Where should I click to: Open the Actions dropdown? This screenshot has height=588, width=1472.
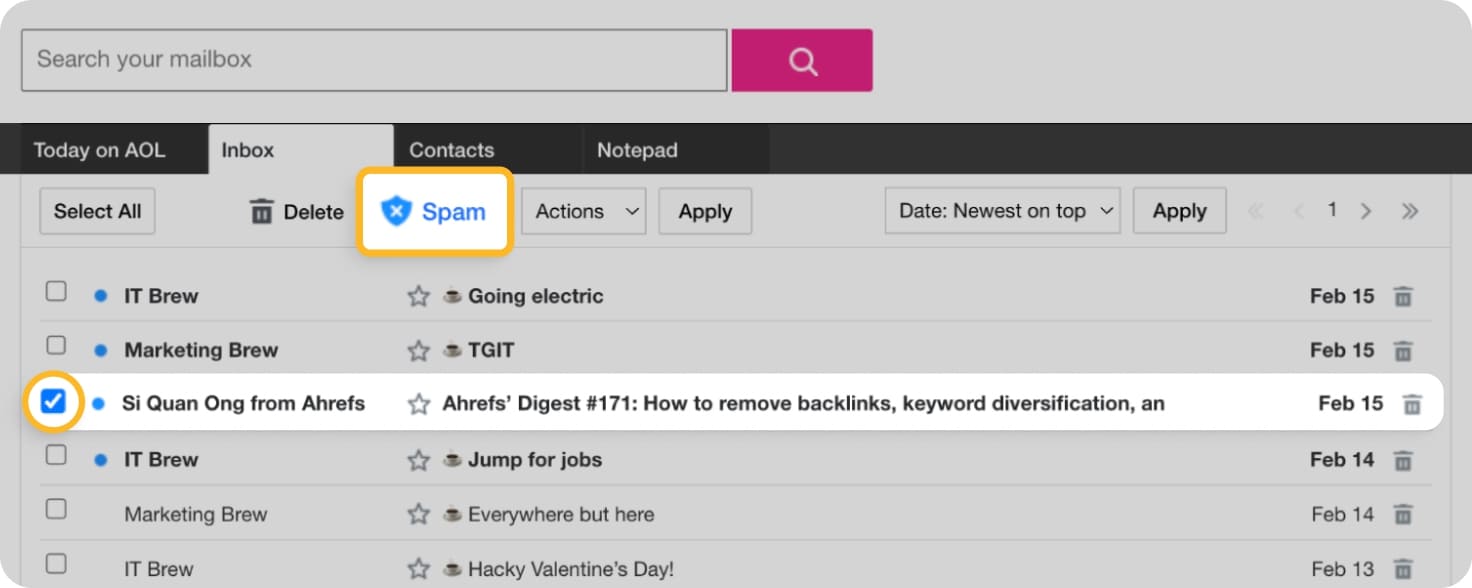tap(583, 211)
